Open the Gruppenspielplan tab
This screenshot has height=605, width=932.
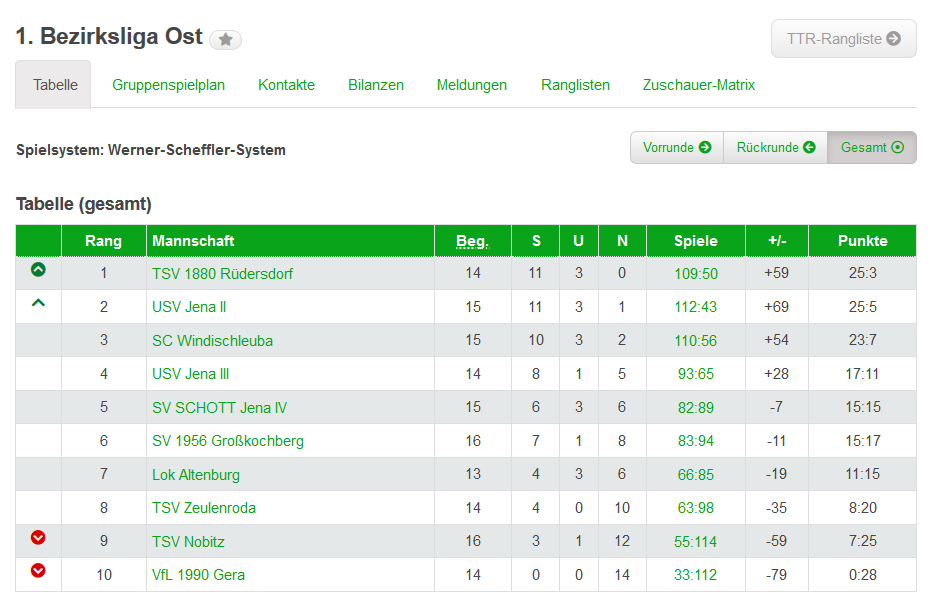pos(168,85)
